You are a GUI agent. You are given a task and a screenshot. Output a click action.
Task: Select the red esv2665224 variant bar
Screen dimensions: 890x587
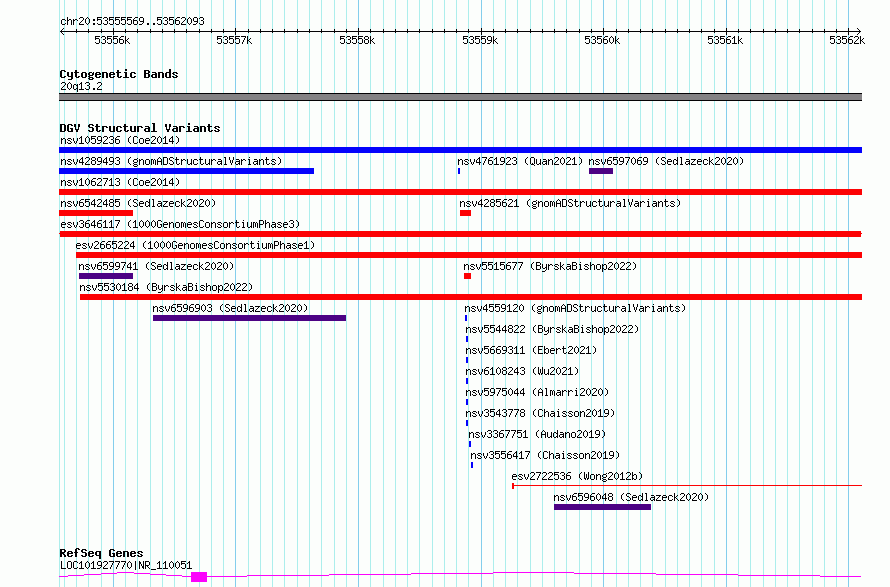[469, 255]
